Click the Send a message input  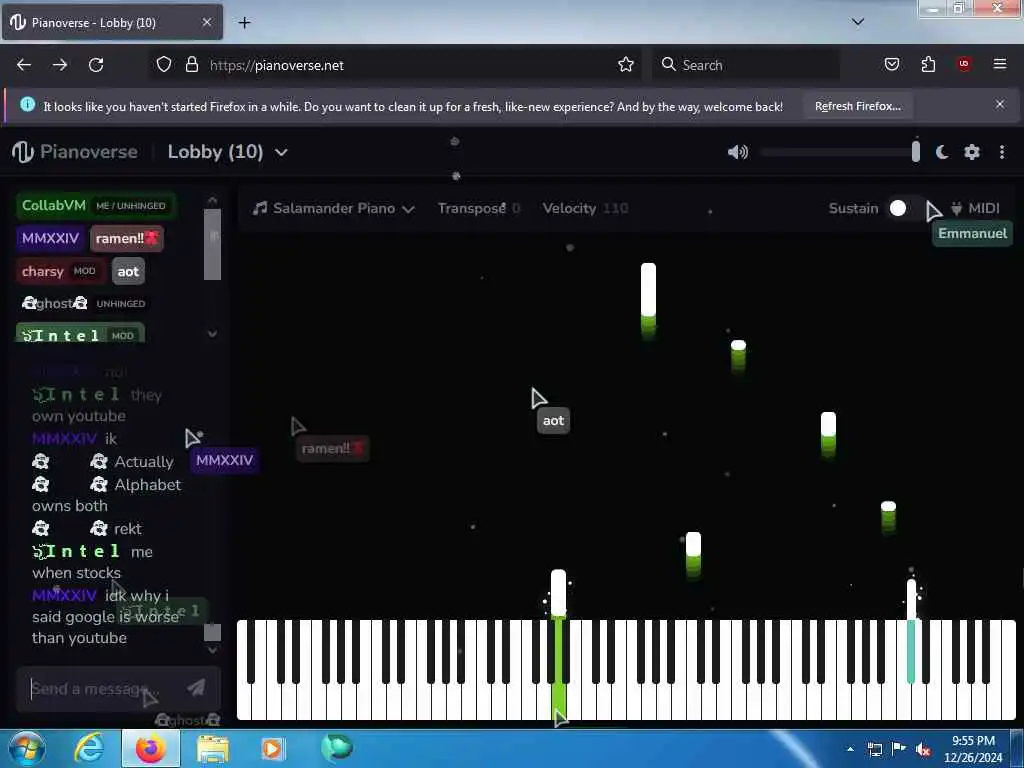(104, 688)
